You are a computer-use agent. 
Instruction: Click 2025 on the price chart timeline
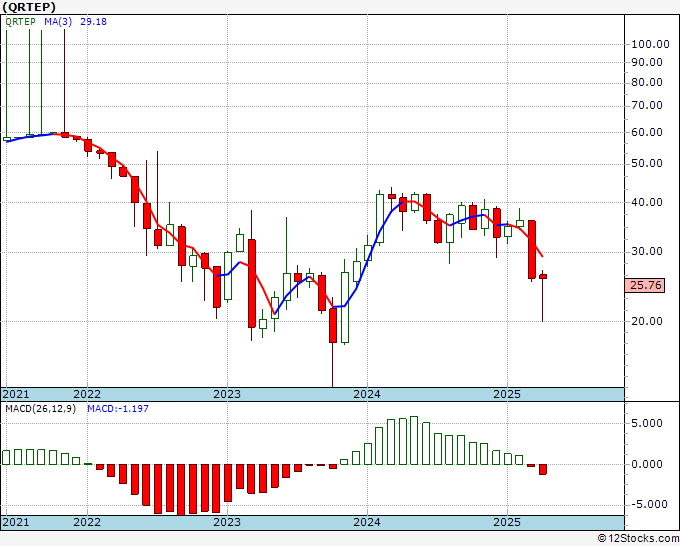(507, 394)
